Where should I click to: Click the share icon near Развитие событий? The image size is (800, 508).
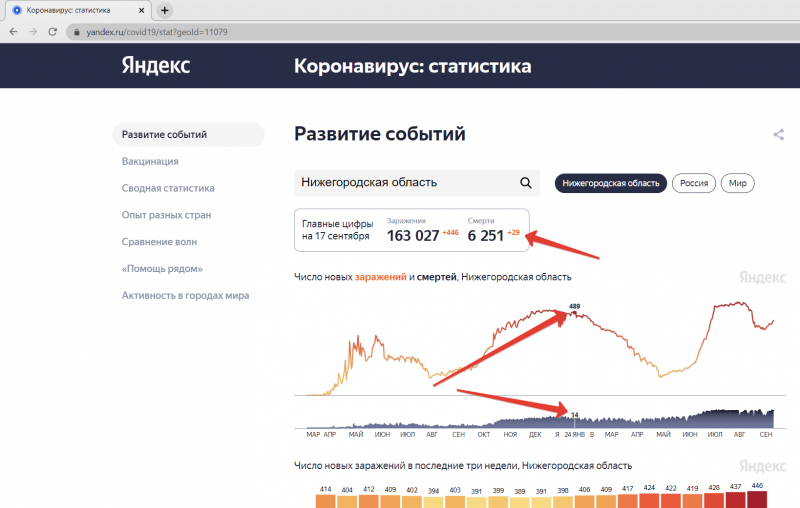[779, 135]
